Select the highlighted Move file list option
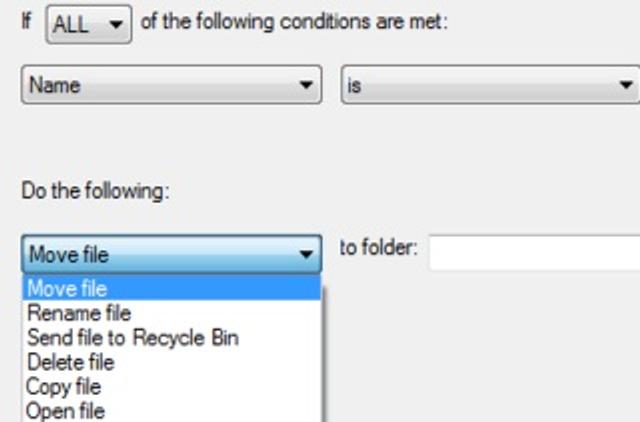Image resolution: width=640 pixels, height=422 pixels. tap(67, 290)
